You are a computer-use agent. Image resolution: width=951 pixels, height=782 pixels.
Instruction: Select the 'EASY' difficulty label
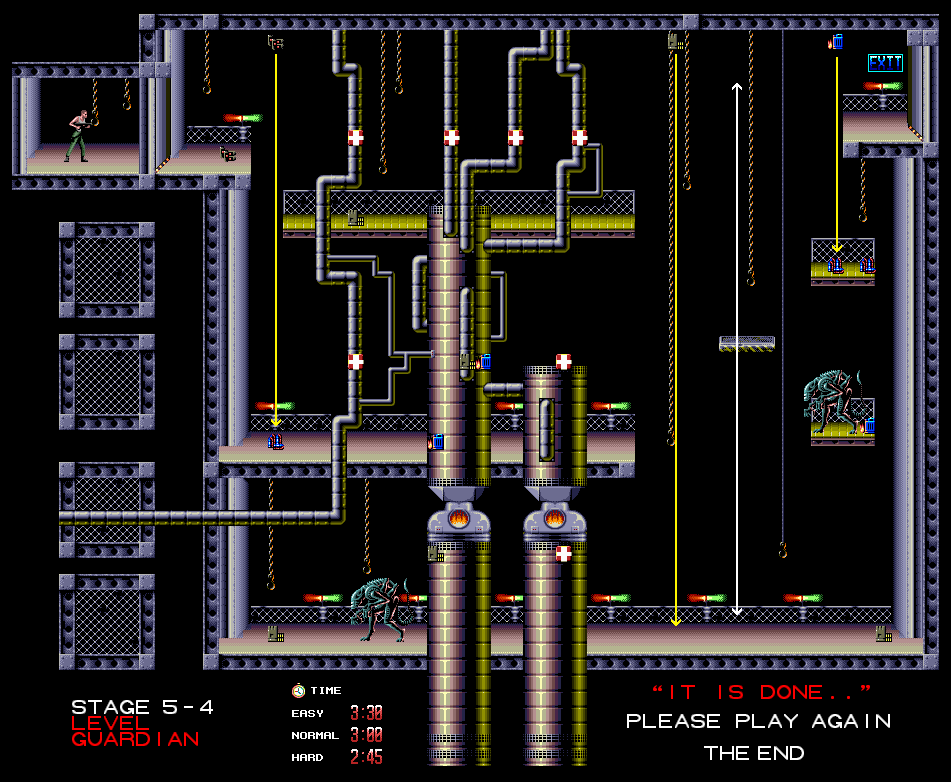click(x=307, y=713)
